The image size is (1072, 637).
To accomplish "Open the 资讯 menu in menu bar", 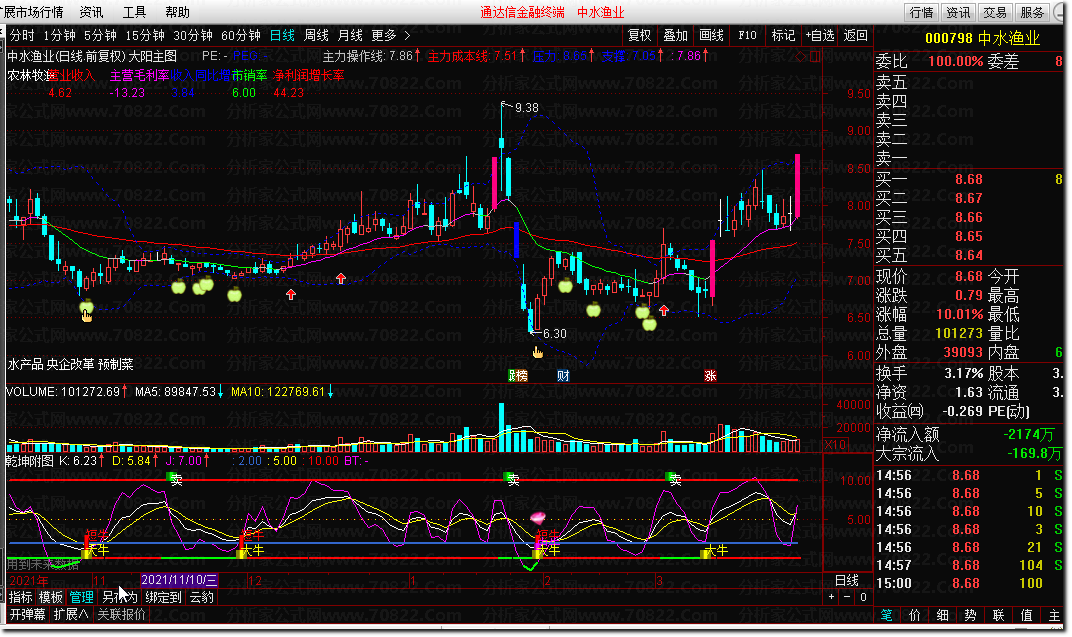I will pos(91,12).
